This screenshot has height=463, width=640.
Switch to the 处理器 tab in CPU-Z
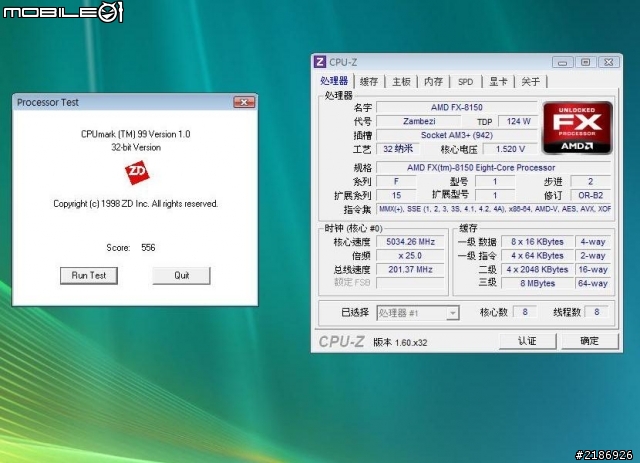(x=334, y=81)
